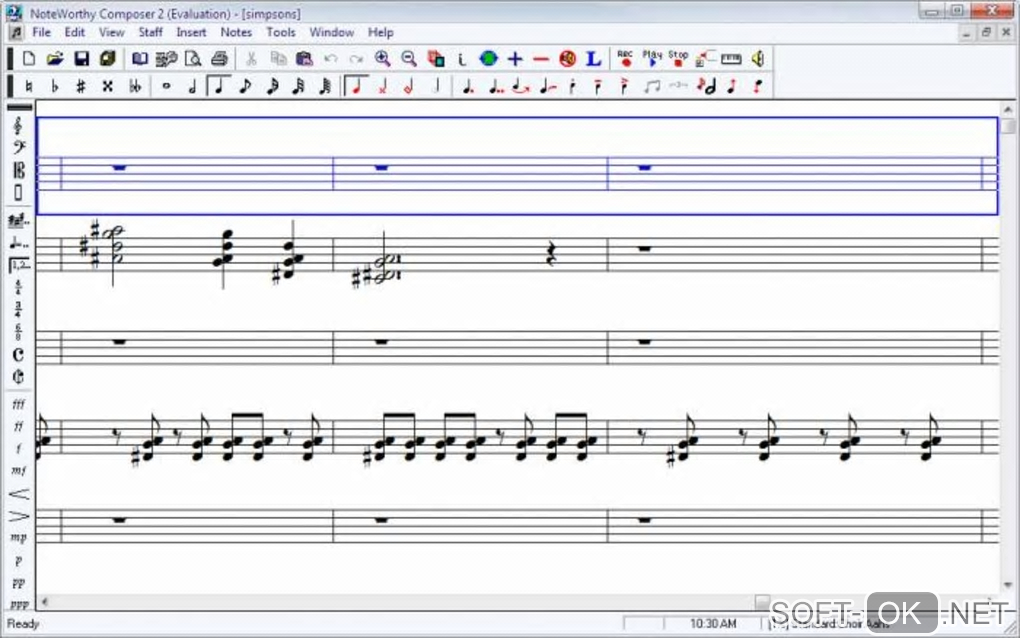The height and width of the screenshot is (638, 1020).
Task: Toggle the grace note option
Action: 706,86
